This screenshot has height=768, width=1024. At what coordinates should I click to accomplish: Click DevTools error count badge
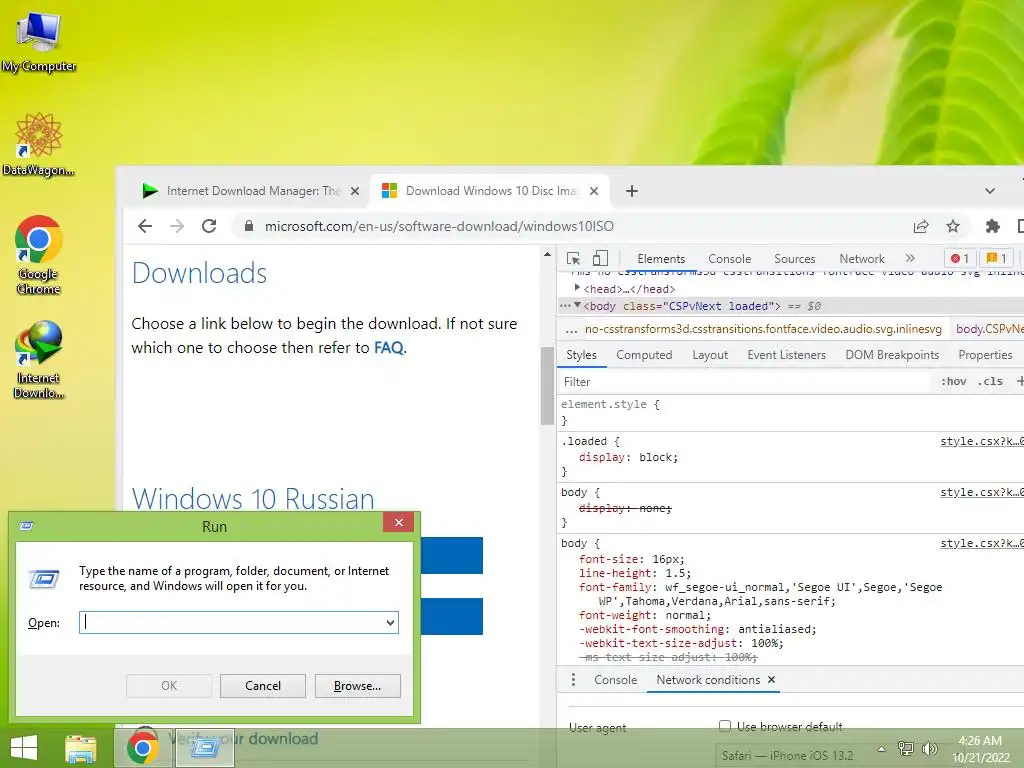click(x=959, y=259)
